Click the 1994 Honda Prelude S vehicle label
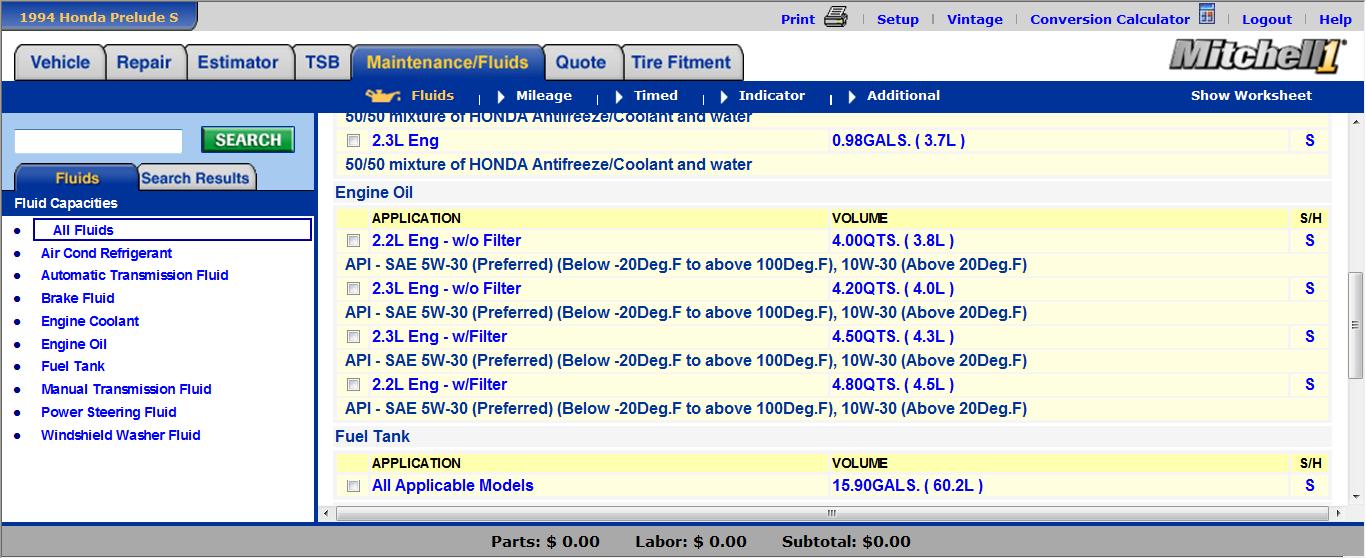 [99, 17]
